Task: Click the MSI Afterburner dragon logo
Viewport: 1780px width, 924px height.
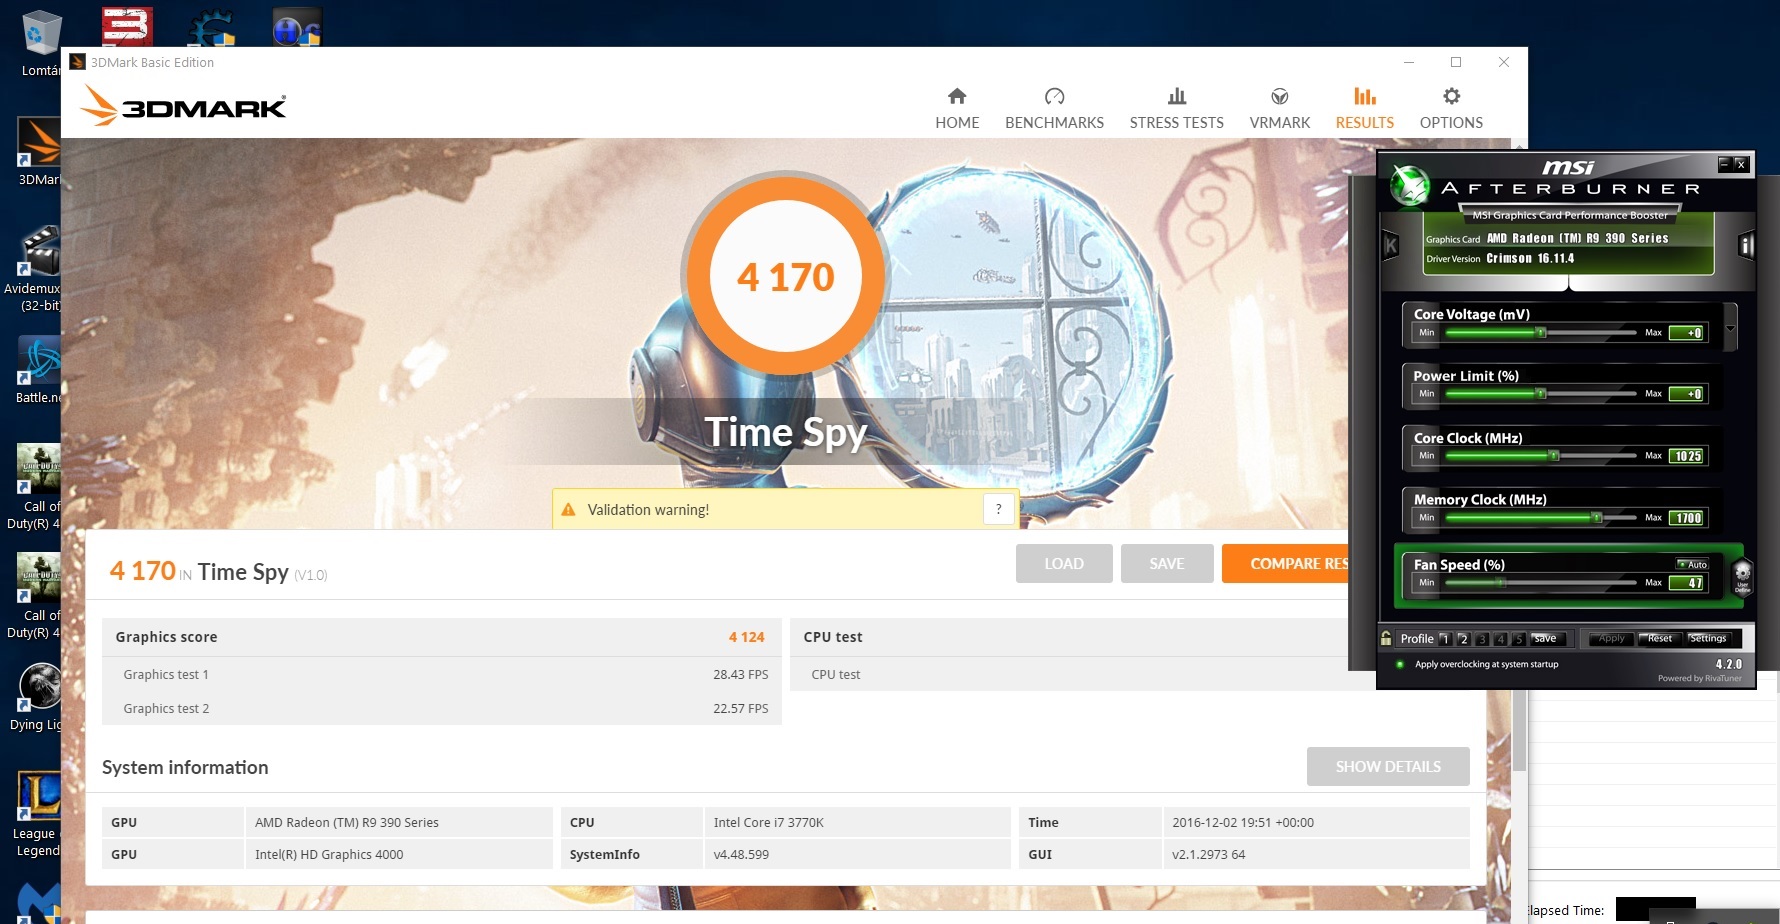Action: click(x=1410, y=185)
